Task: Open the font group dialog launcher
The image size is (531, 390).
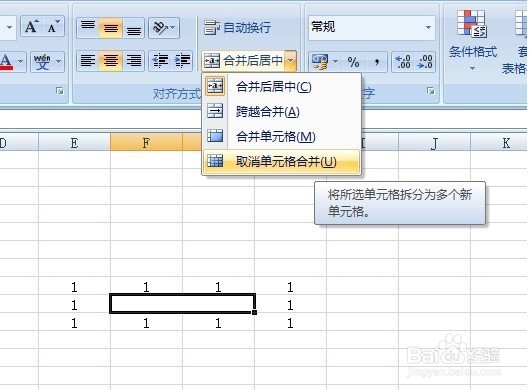Action: [x=60, y=91]
